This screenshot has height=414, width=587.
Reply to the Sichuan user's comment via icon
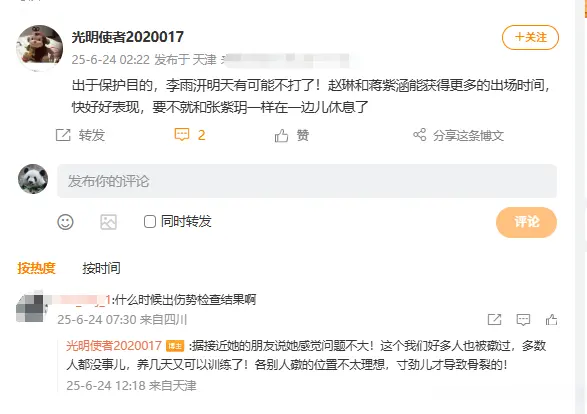point(523,320)
